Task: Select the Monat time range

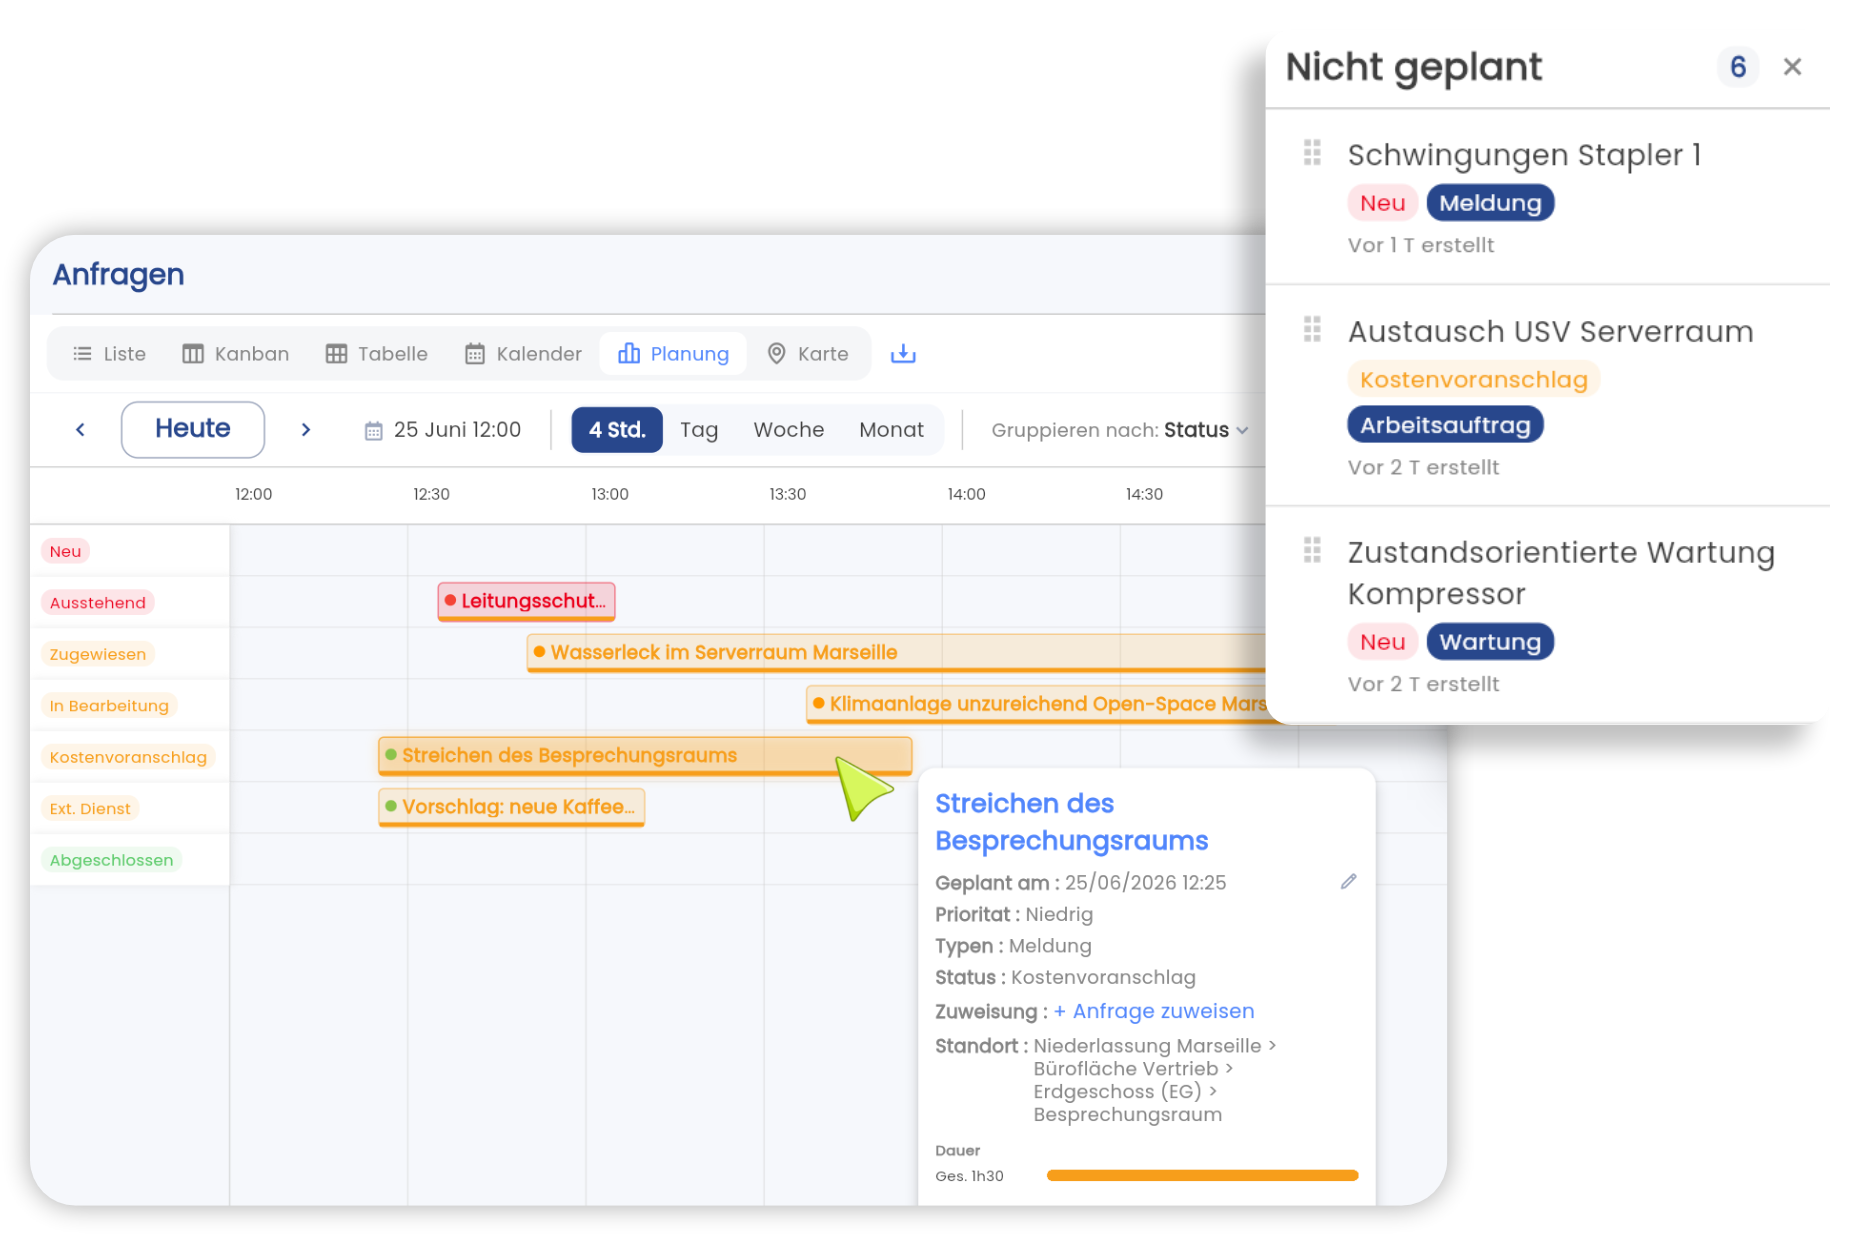Action: (x=891, y=430)
